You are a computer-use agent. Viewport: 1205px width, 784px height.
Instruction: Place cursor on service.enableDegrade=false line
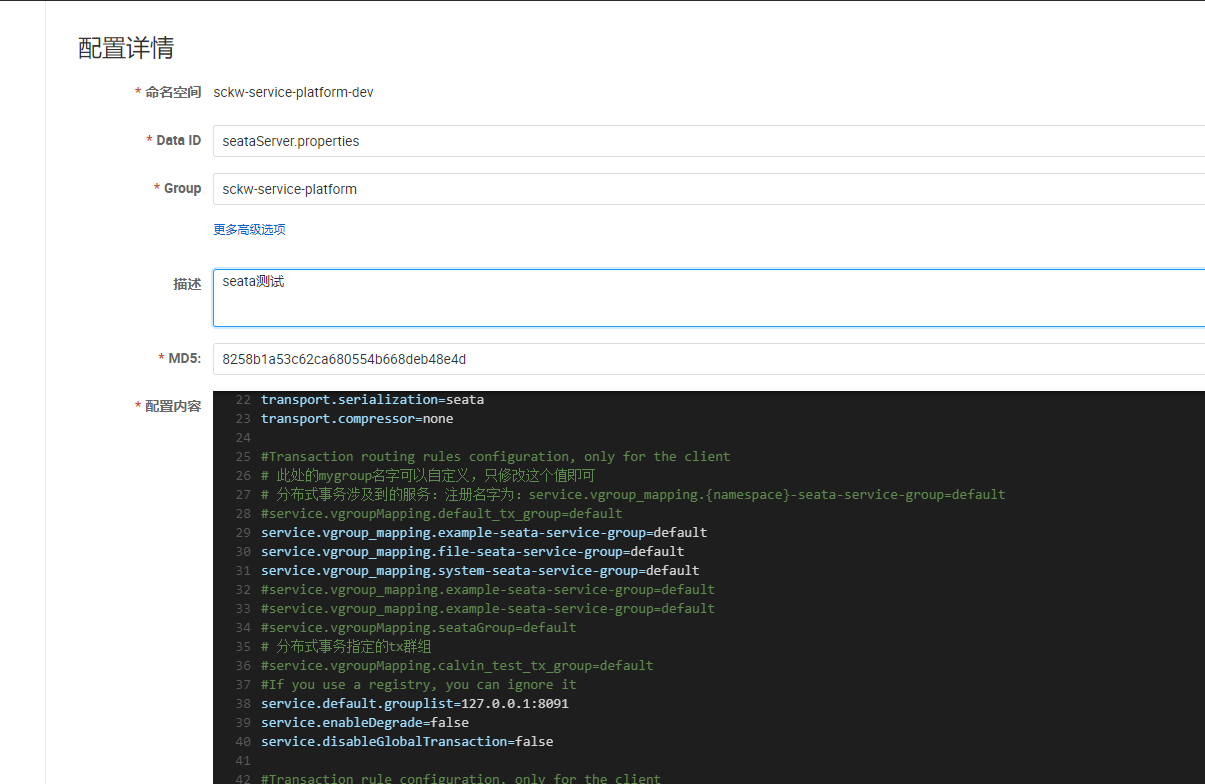click(364, 723)
